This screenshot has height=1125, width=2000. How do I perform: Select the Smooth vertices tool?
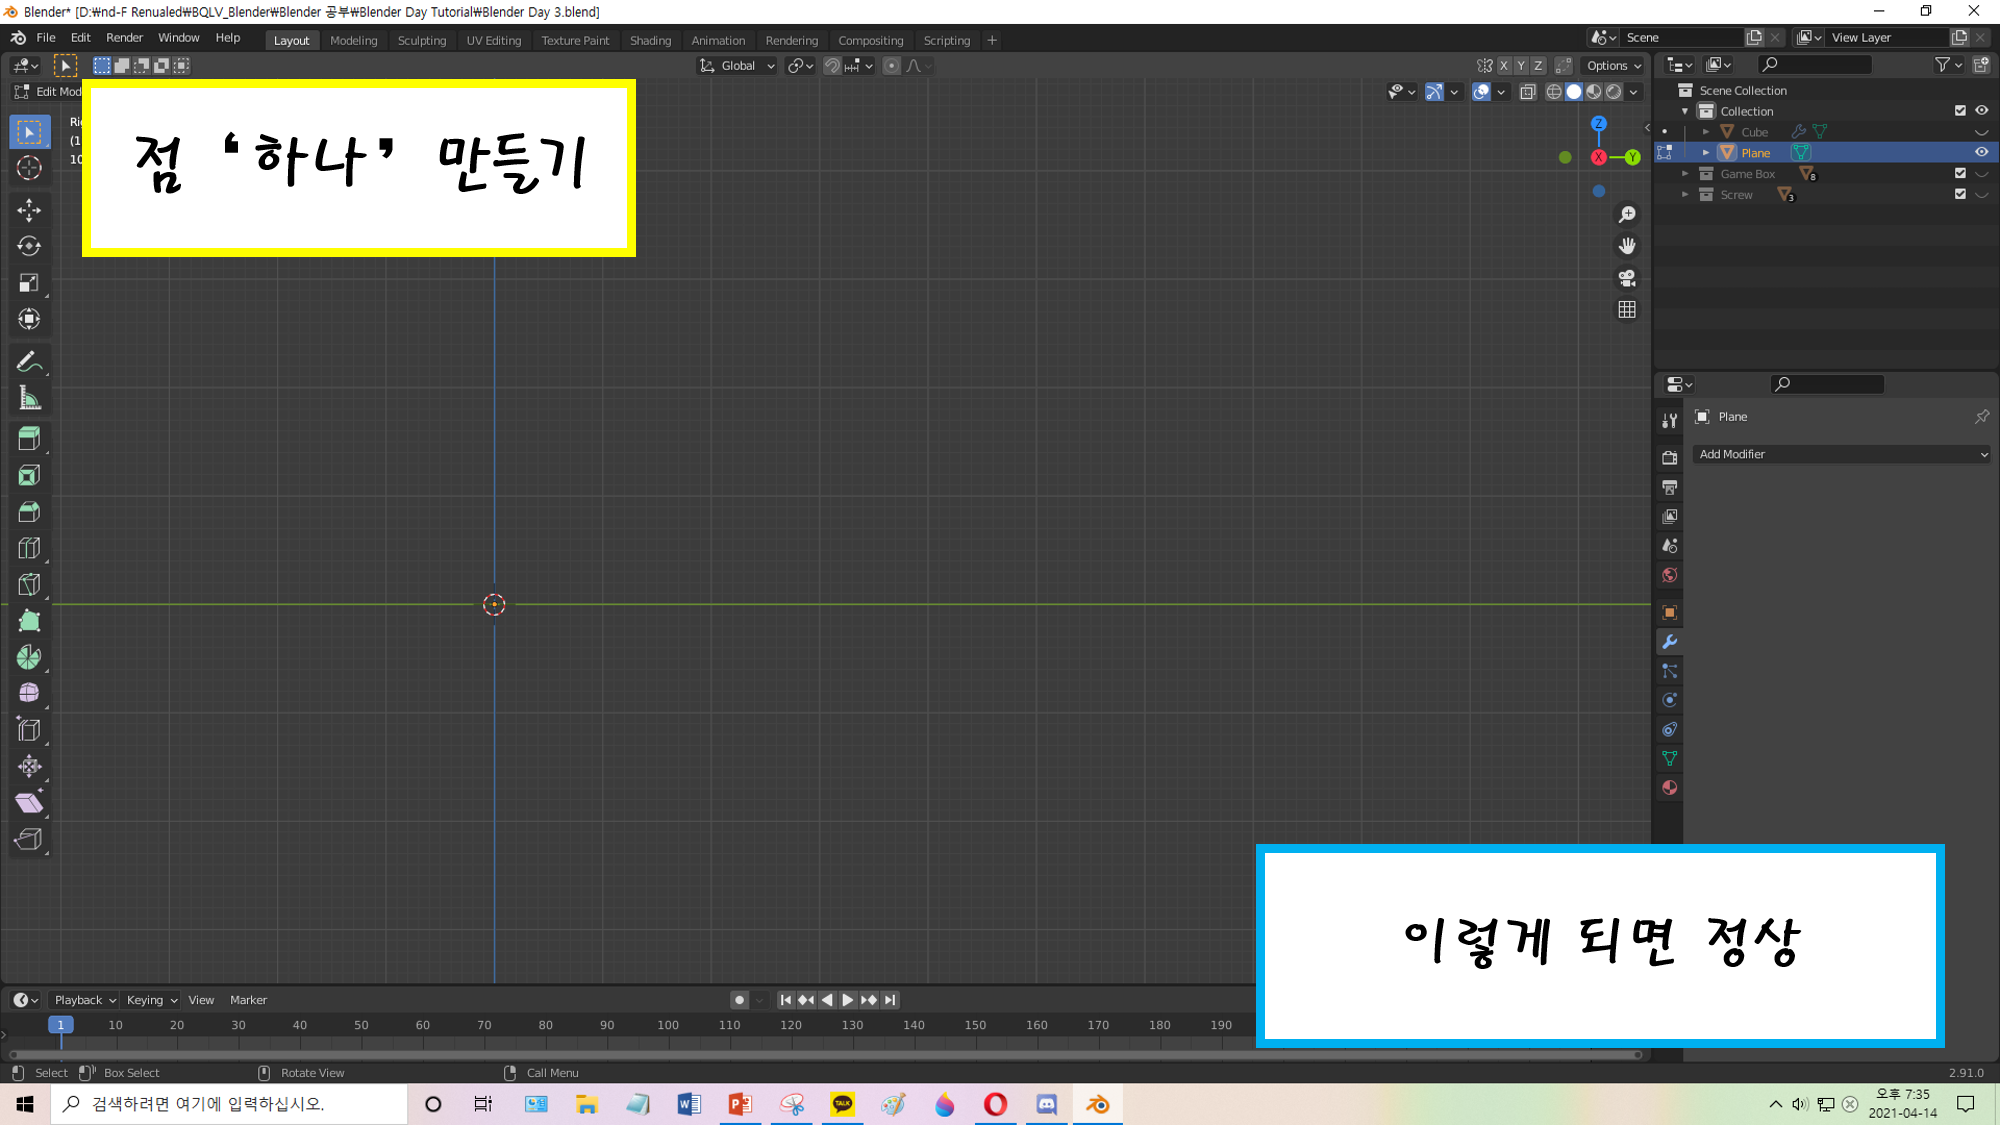[29, 693]
